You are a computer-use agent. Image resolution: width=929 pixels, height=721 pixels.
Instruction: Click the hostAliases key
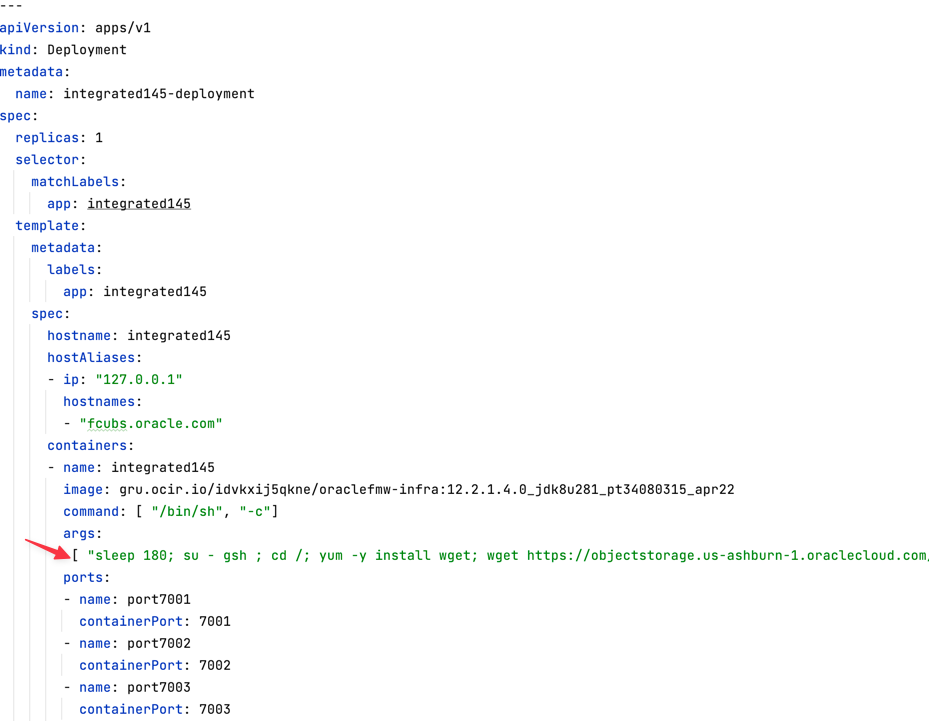click(91, 357)
